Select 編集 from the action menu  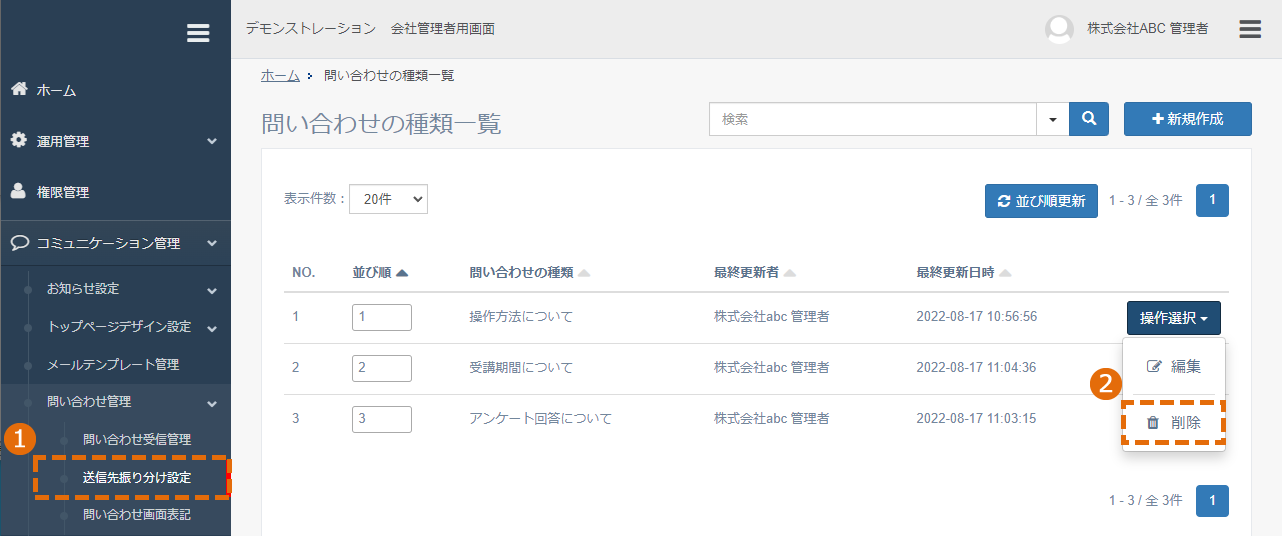coord(1174,366)
